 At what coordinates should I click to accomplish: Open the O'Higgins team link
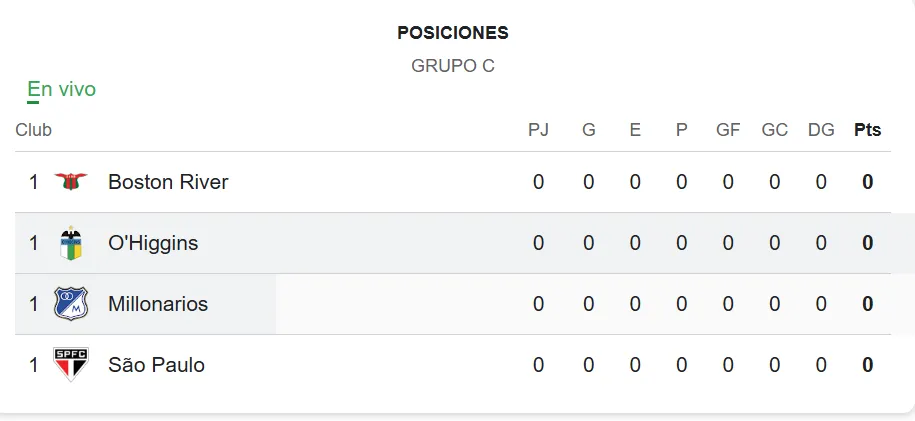pos(153,243)
